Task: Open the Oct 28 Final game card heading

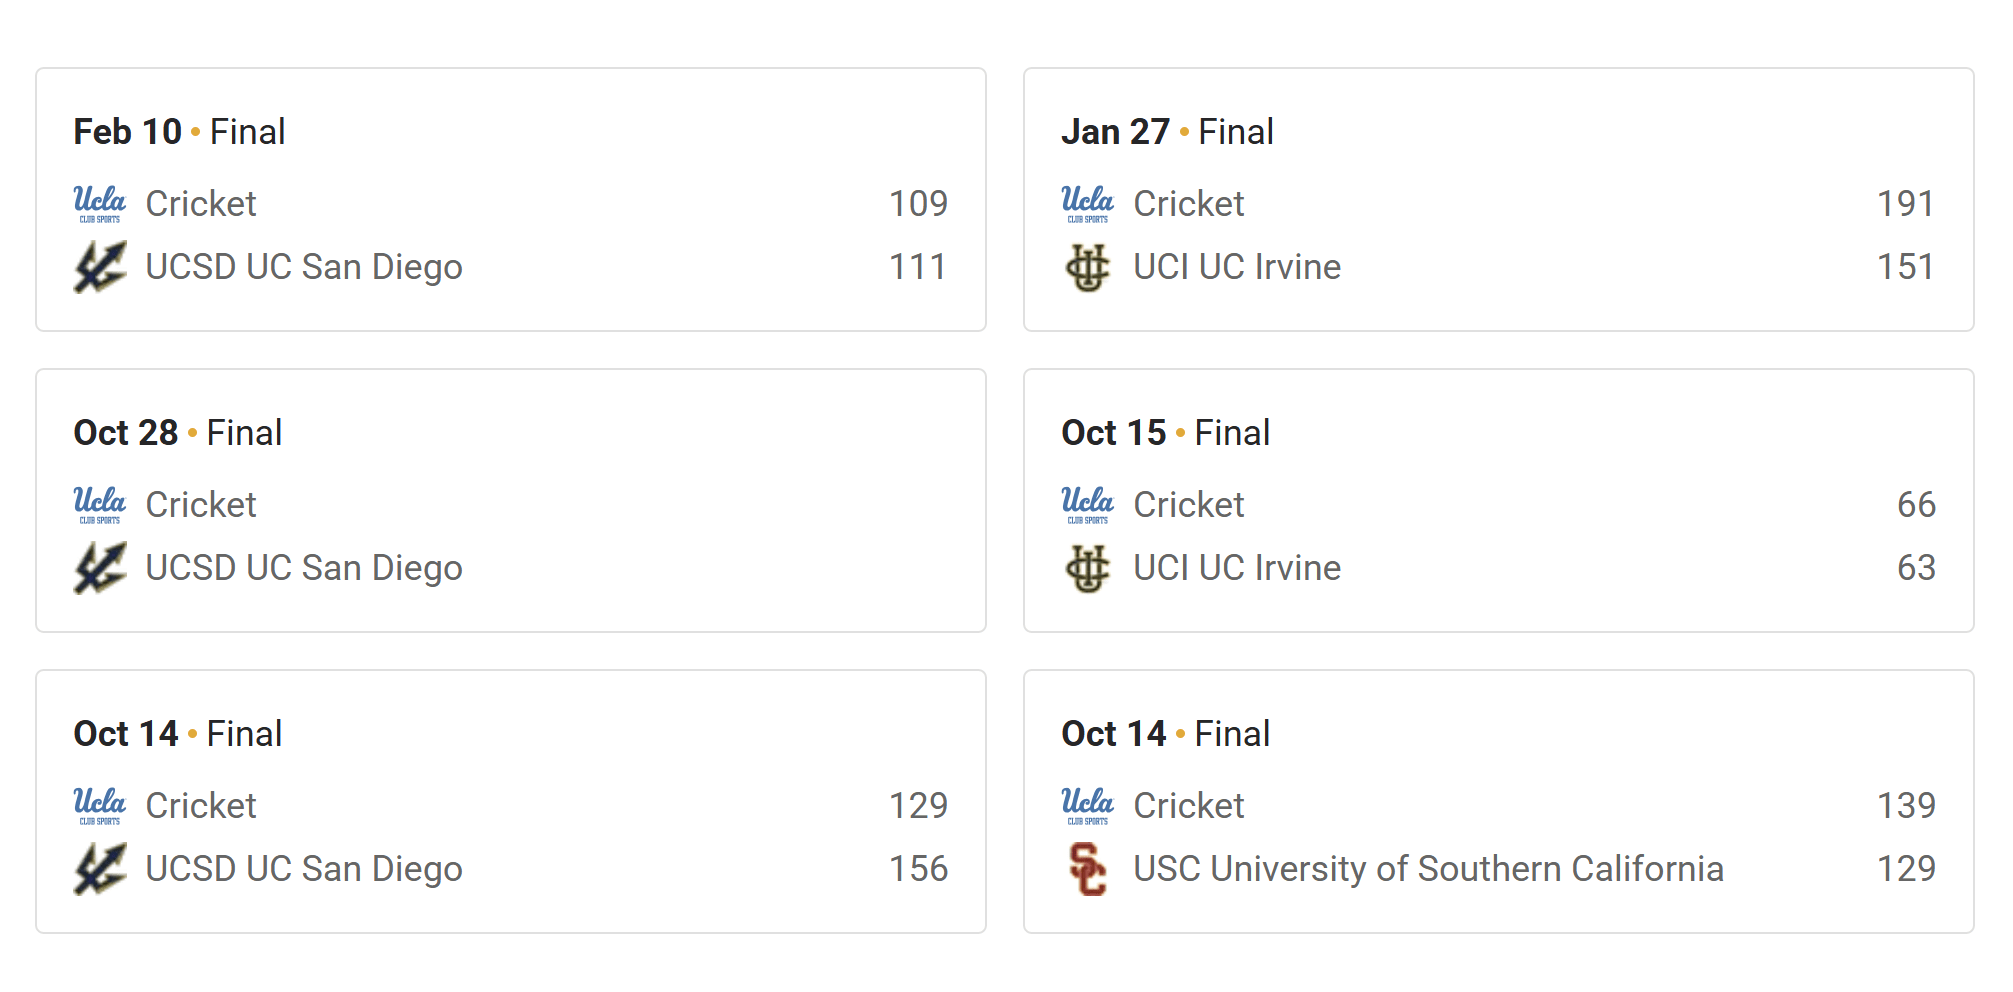Action: (x=178, y=433)
